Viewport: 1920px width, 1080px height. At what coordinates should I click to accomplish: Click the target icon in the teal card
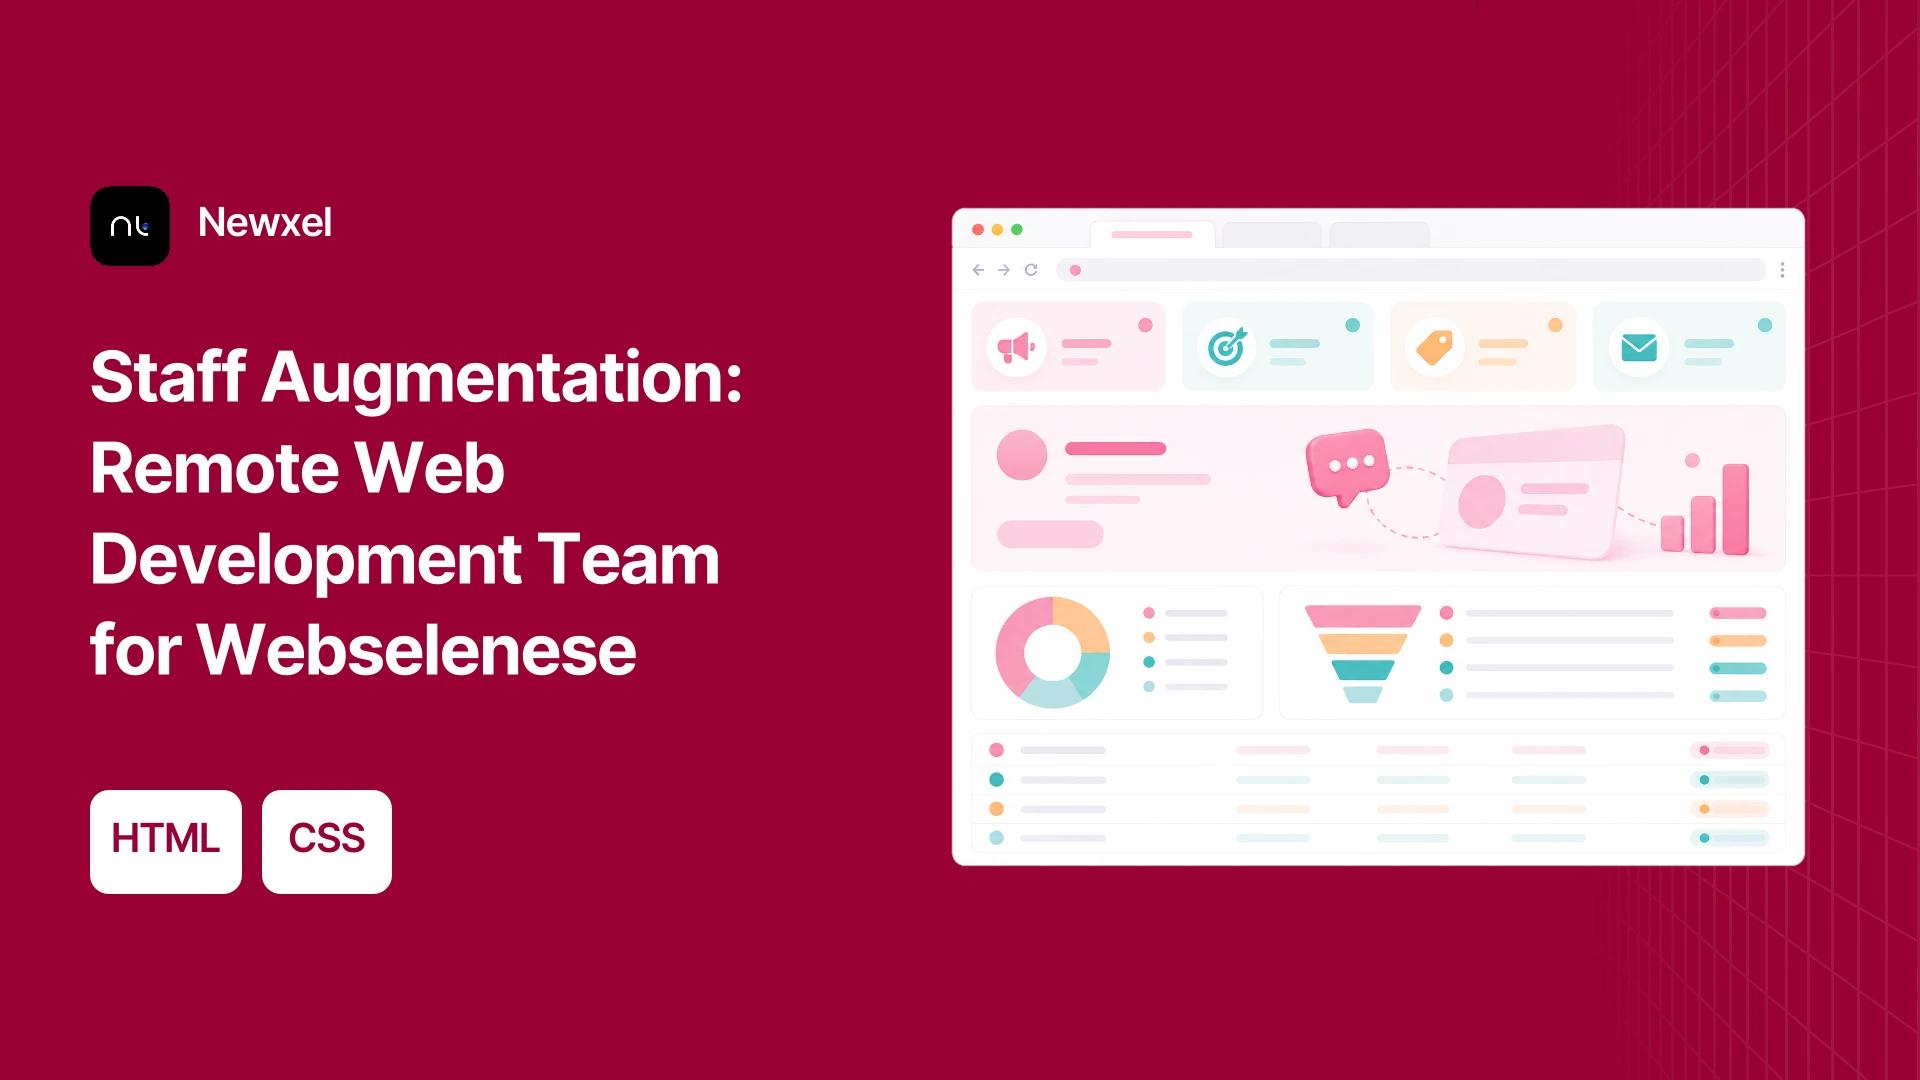(x=1227, y=347)
